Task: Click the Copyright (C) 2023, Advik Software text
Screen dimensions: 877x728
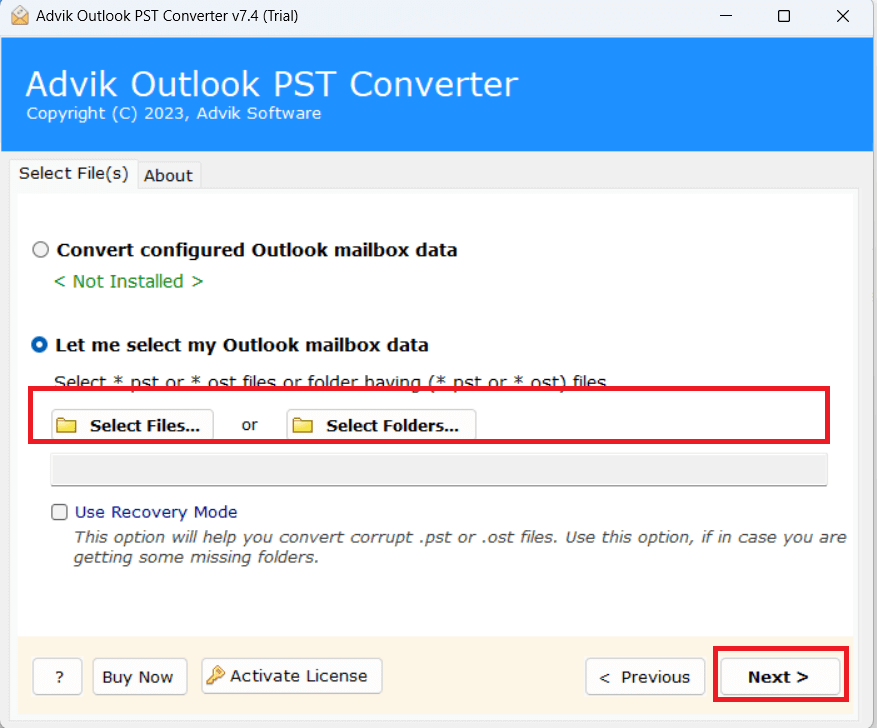Action: [x=174, y=114]
